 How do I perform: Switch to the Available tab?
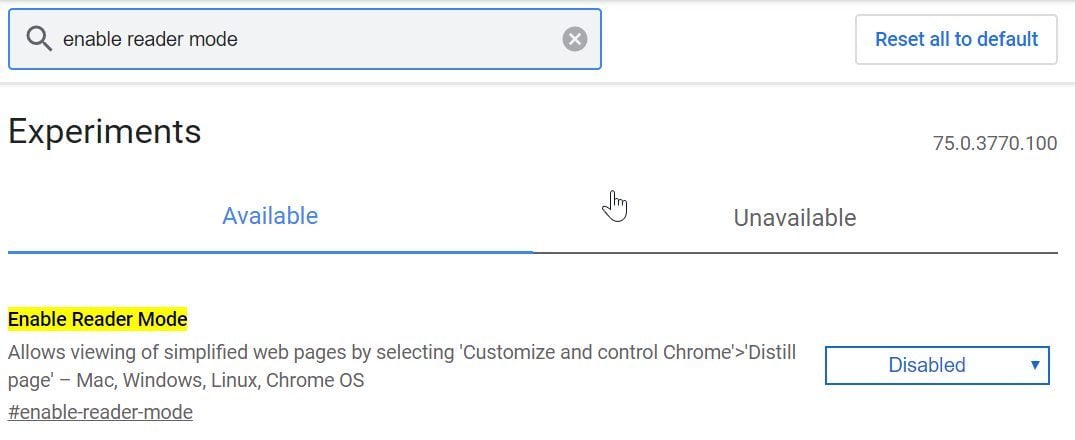270,216
